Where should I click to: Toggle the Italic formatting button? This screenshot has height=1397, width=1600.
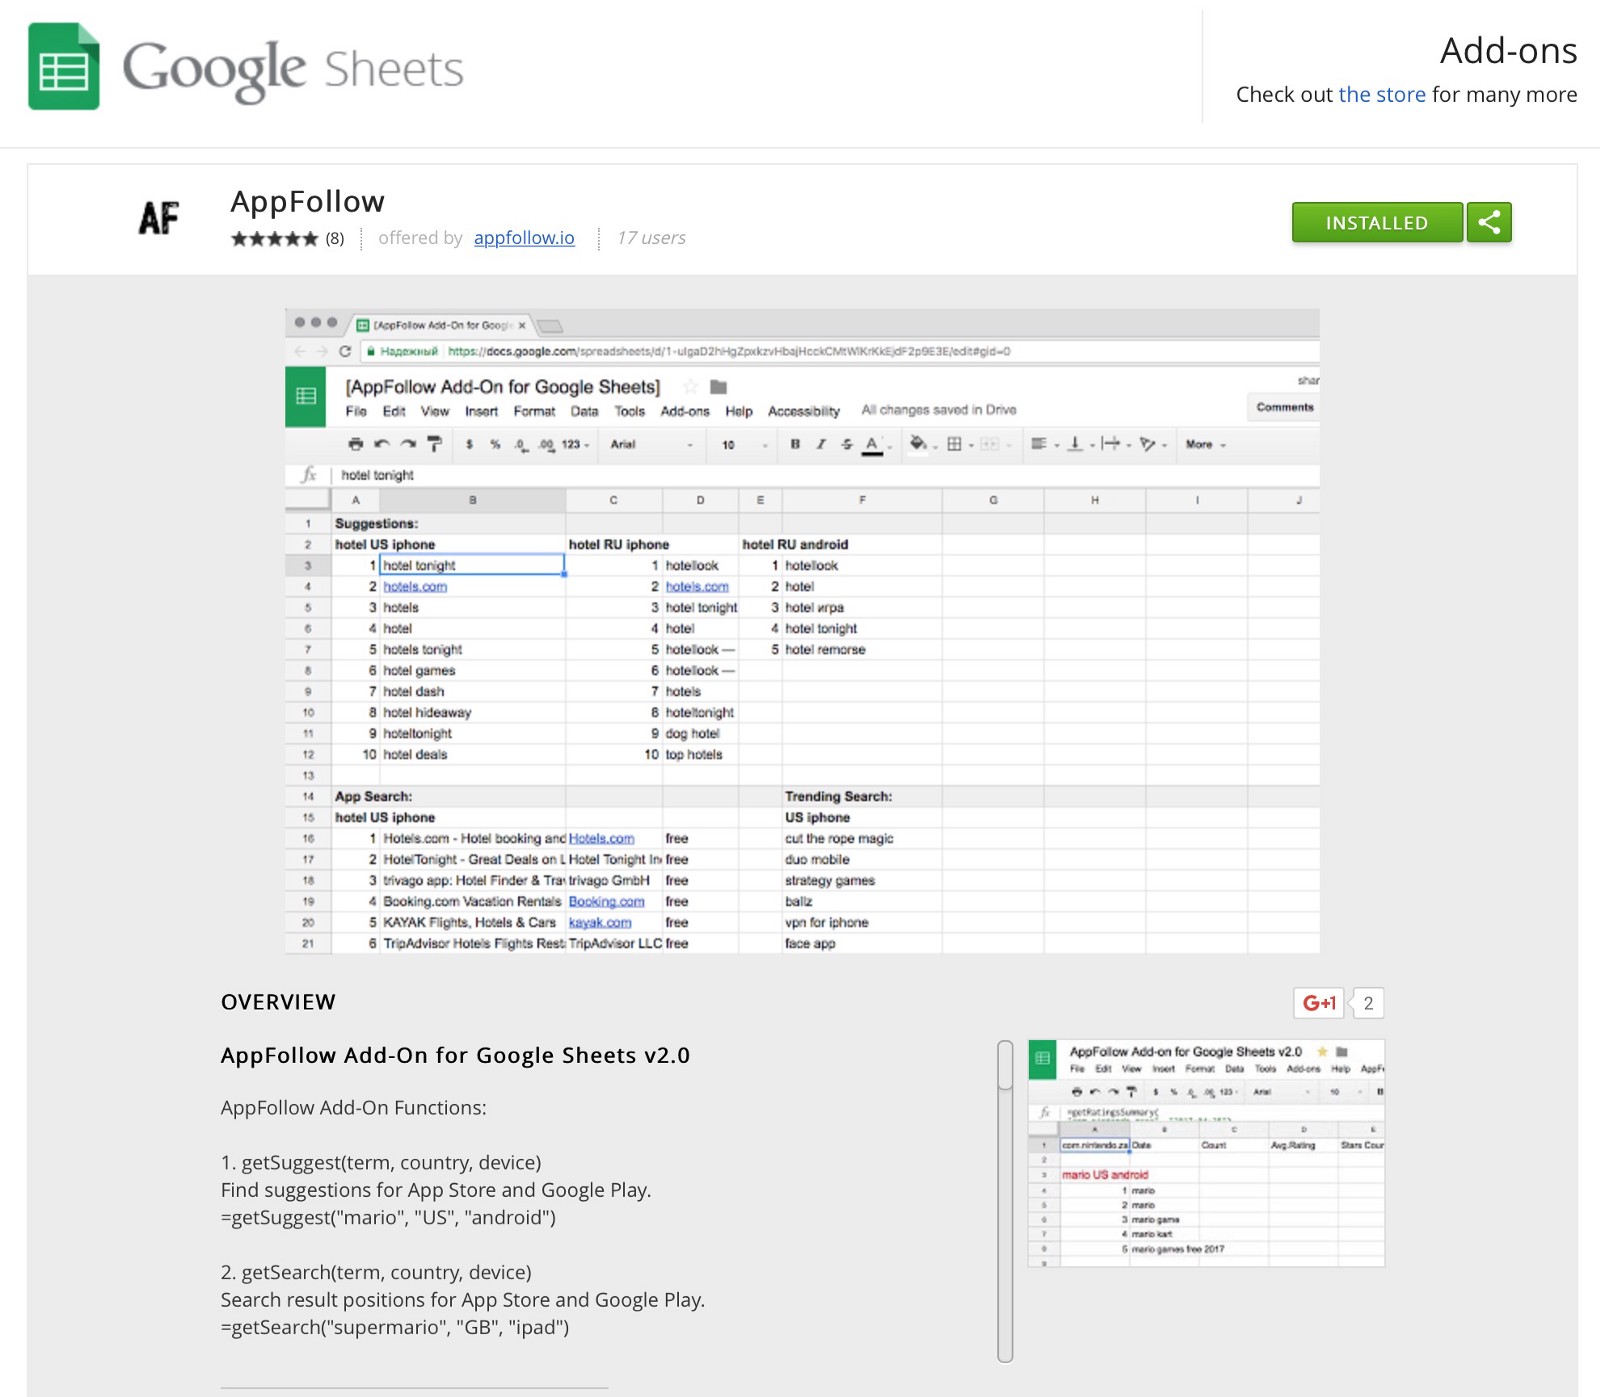(821, 444)
